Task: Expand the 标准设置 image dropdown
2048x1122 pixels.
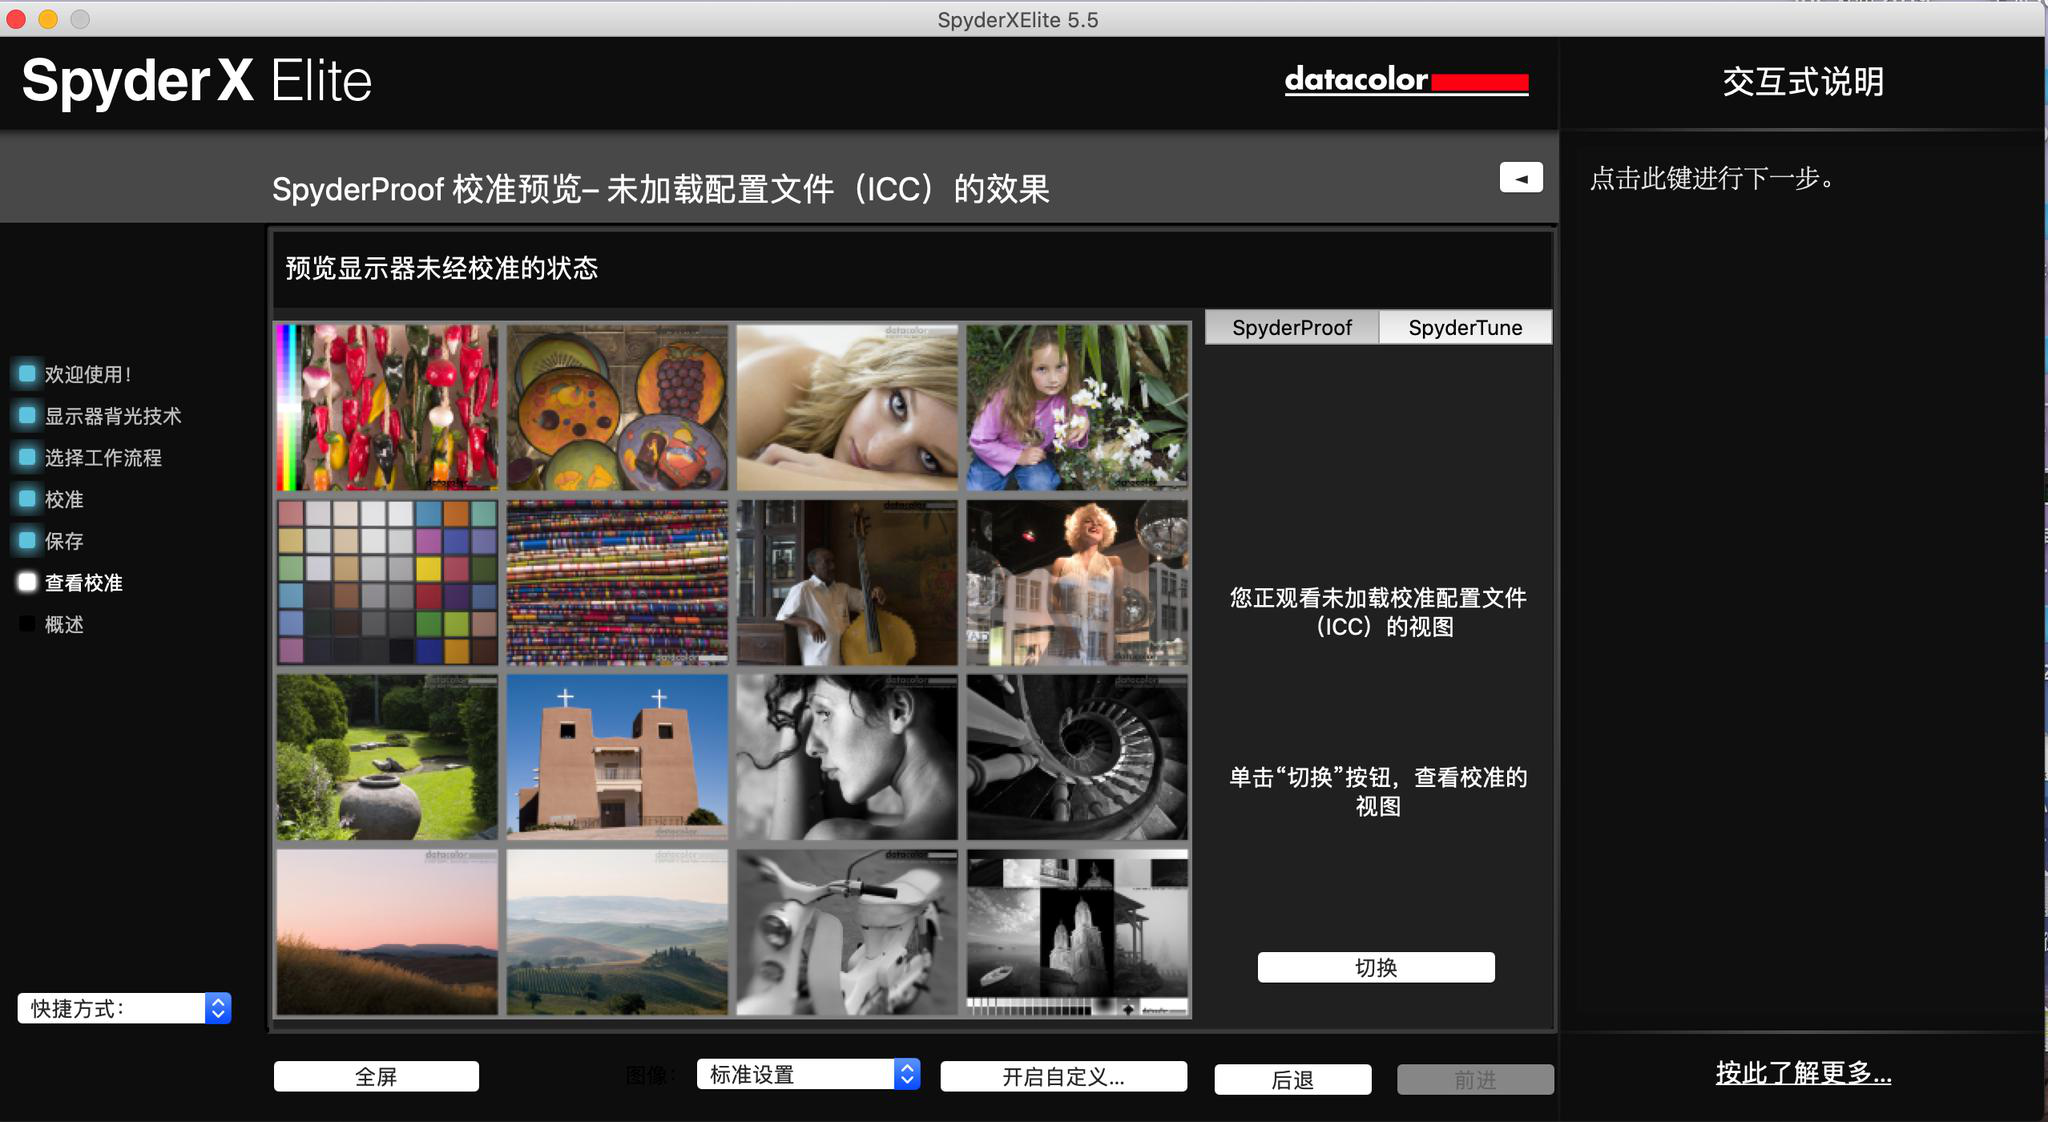Action: [808, 1075]
